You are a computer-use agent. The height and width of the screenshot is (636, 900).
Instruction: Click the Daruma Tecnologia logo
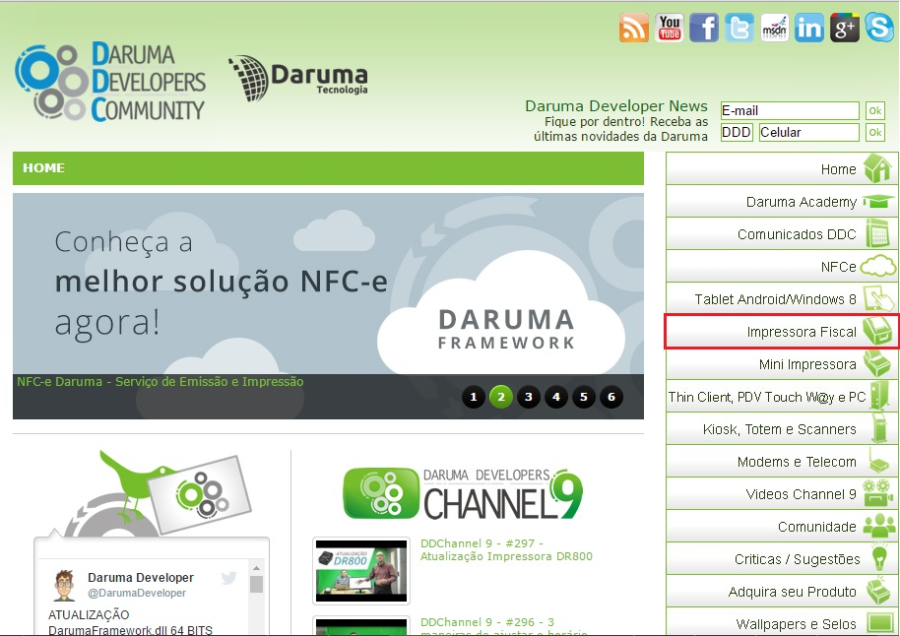[298, 78]
